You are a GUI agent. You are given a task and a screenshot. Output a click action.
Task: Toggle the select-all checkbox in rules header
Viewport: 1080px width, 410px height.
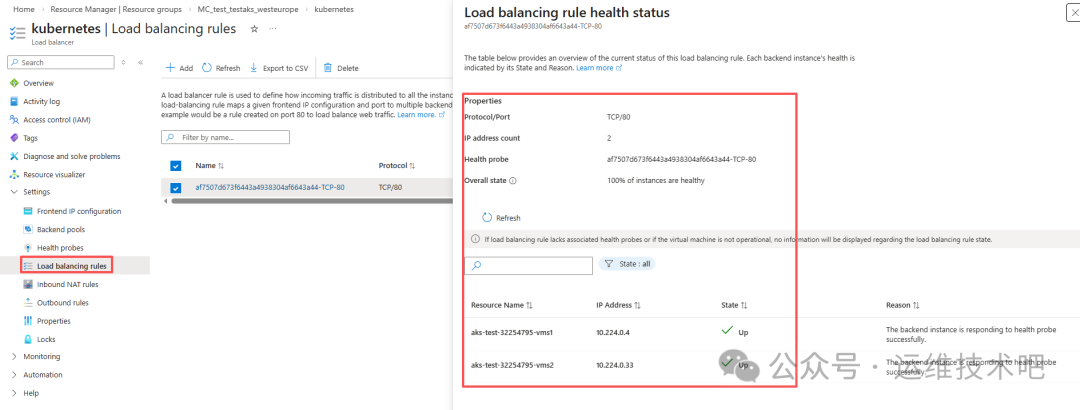tap(176, 166)
